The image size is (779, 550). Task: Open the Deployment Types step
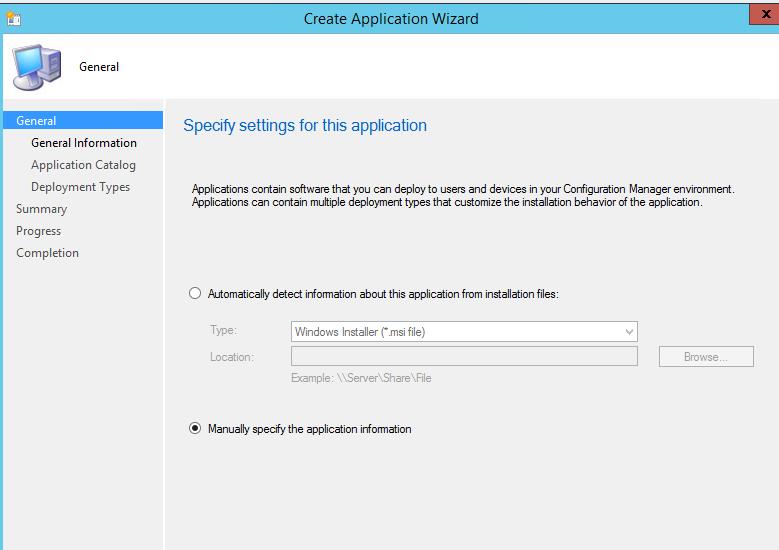(80, 187)
